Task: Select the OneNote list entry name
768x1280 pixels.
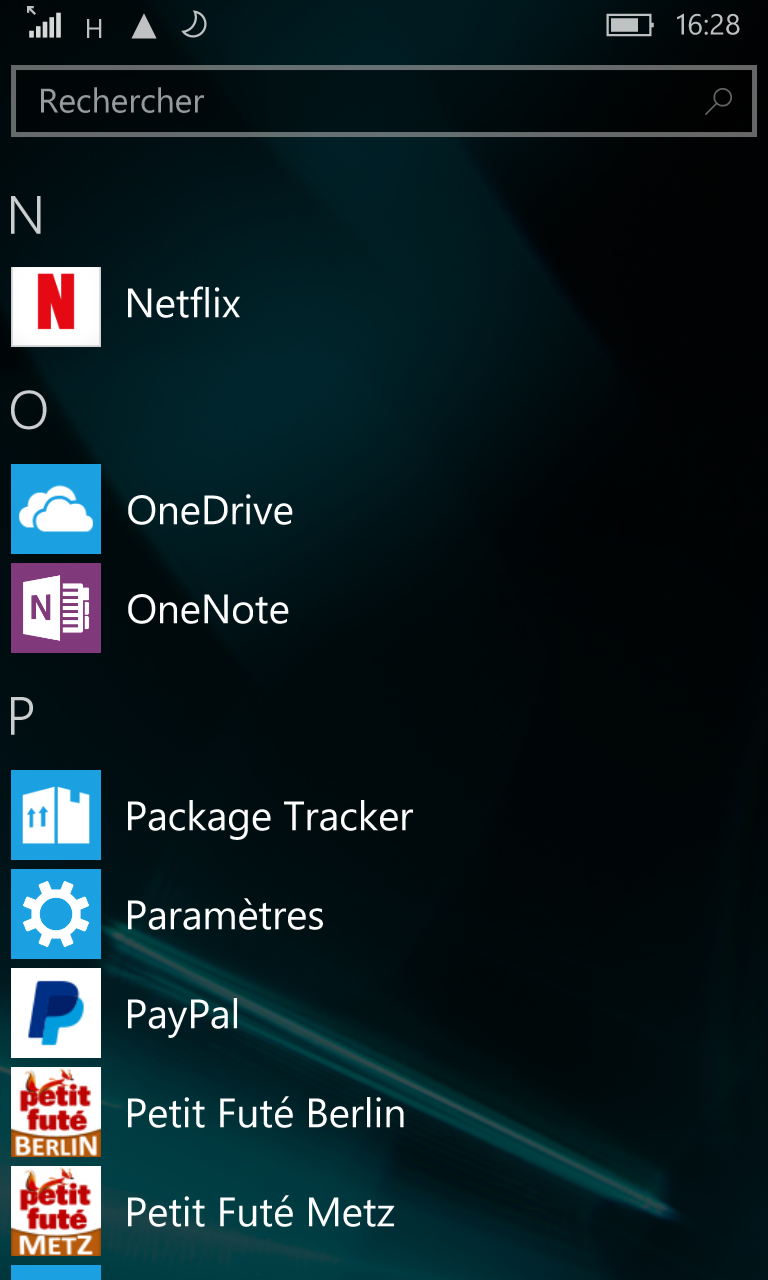Action: pyautogui.click(x=208, y=610)
